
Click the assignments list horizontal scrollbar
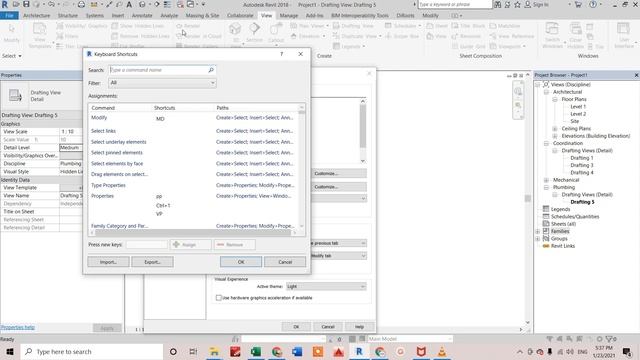click(x=192, y=233)
